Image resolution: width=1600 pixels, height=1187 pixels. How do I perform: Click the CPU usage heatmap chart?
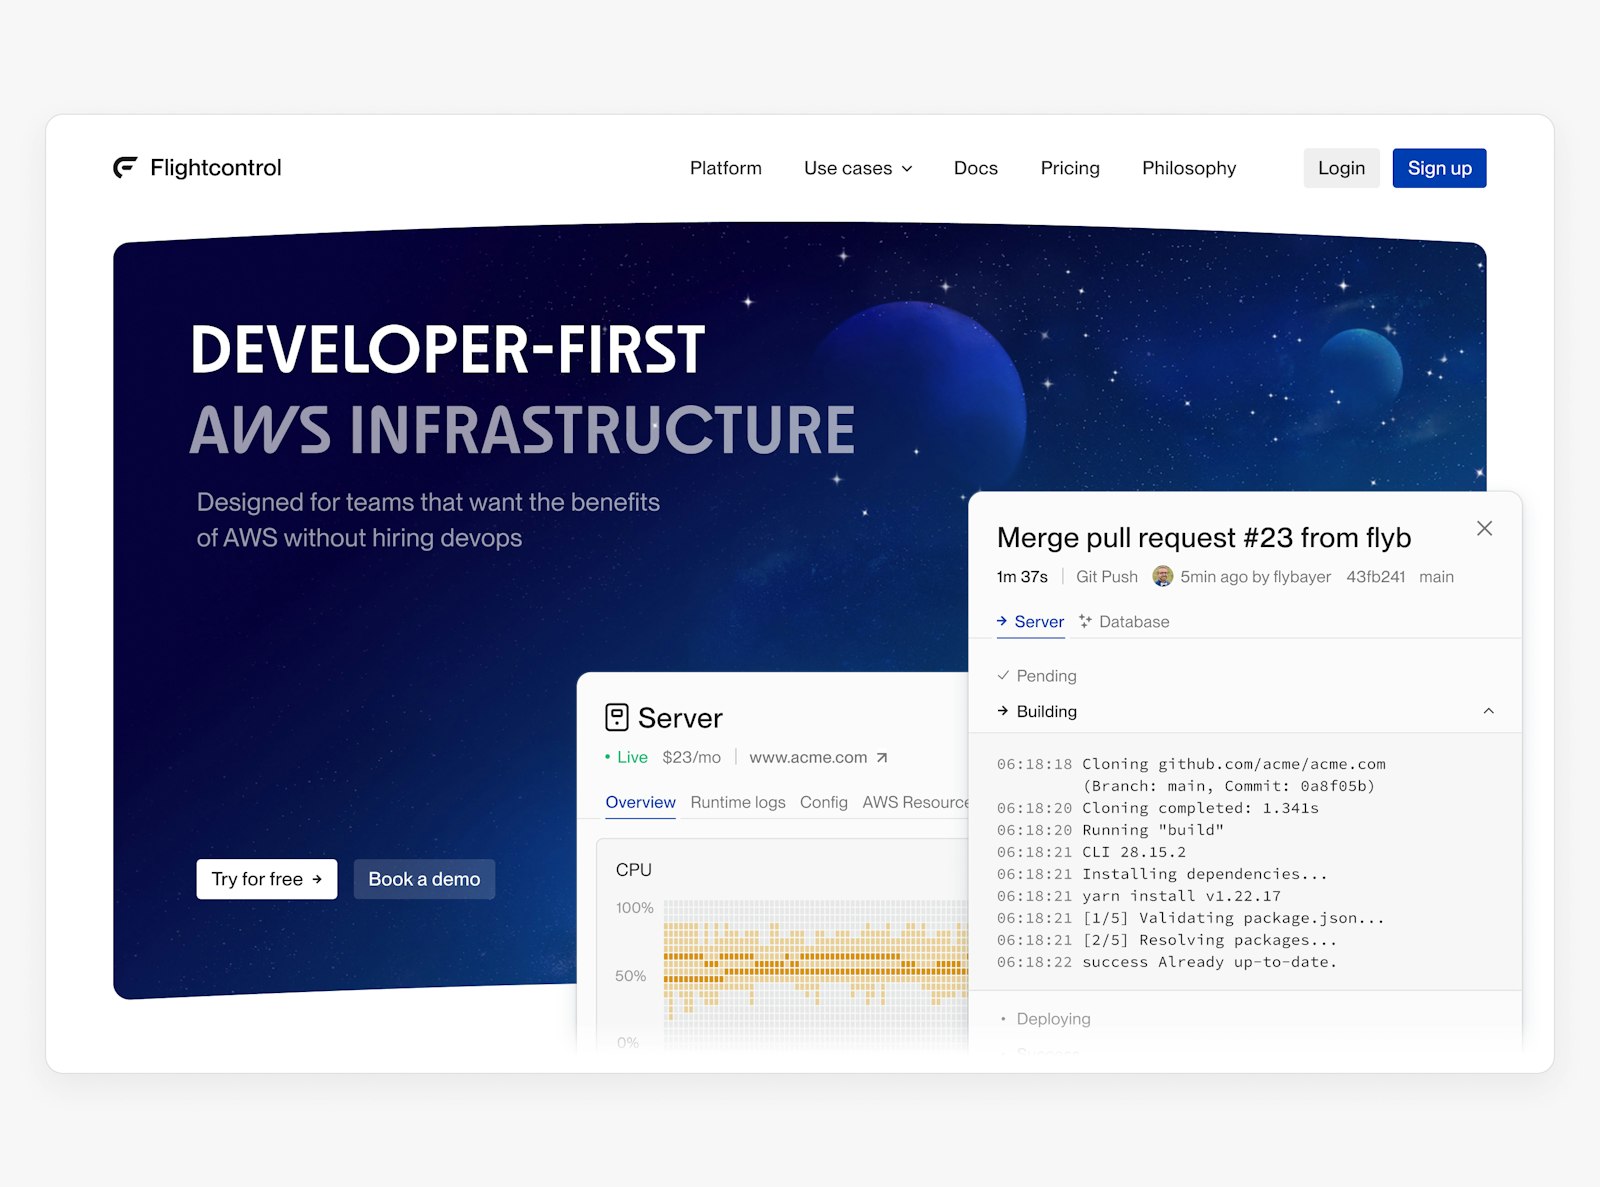pos(815,973)
